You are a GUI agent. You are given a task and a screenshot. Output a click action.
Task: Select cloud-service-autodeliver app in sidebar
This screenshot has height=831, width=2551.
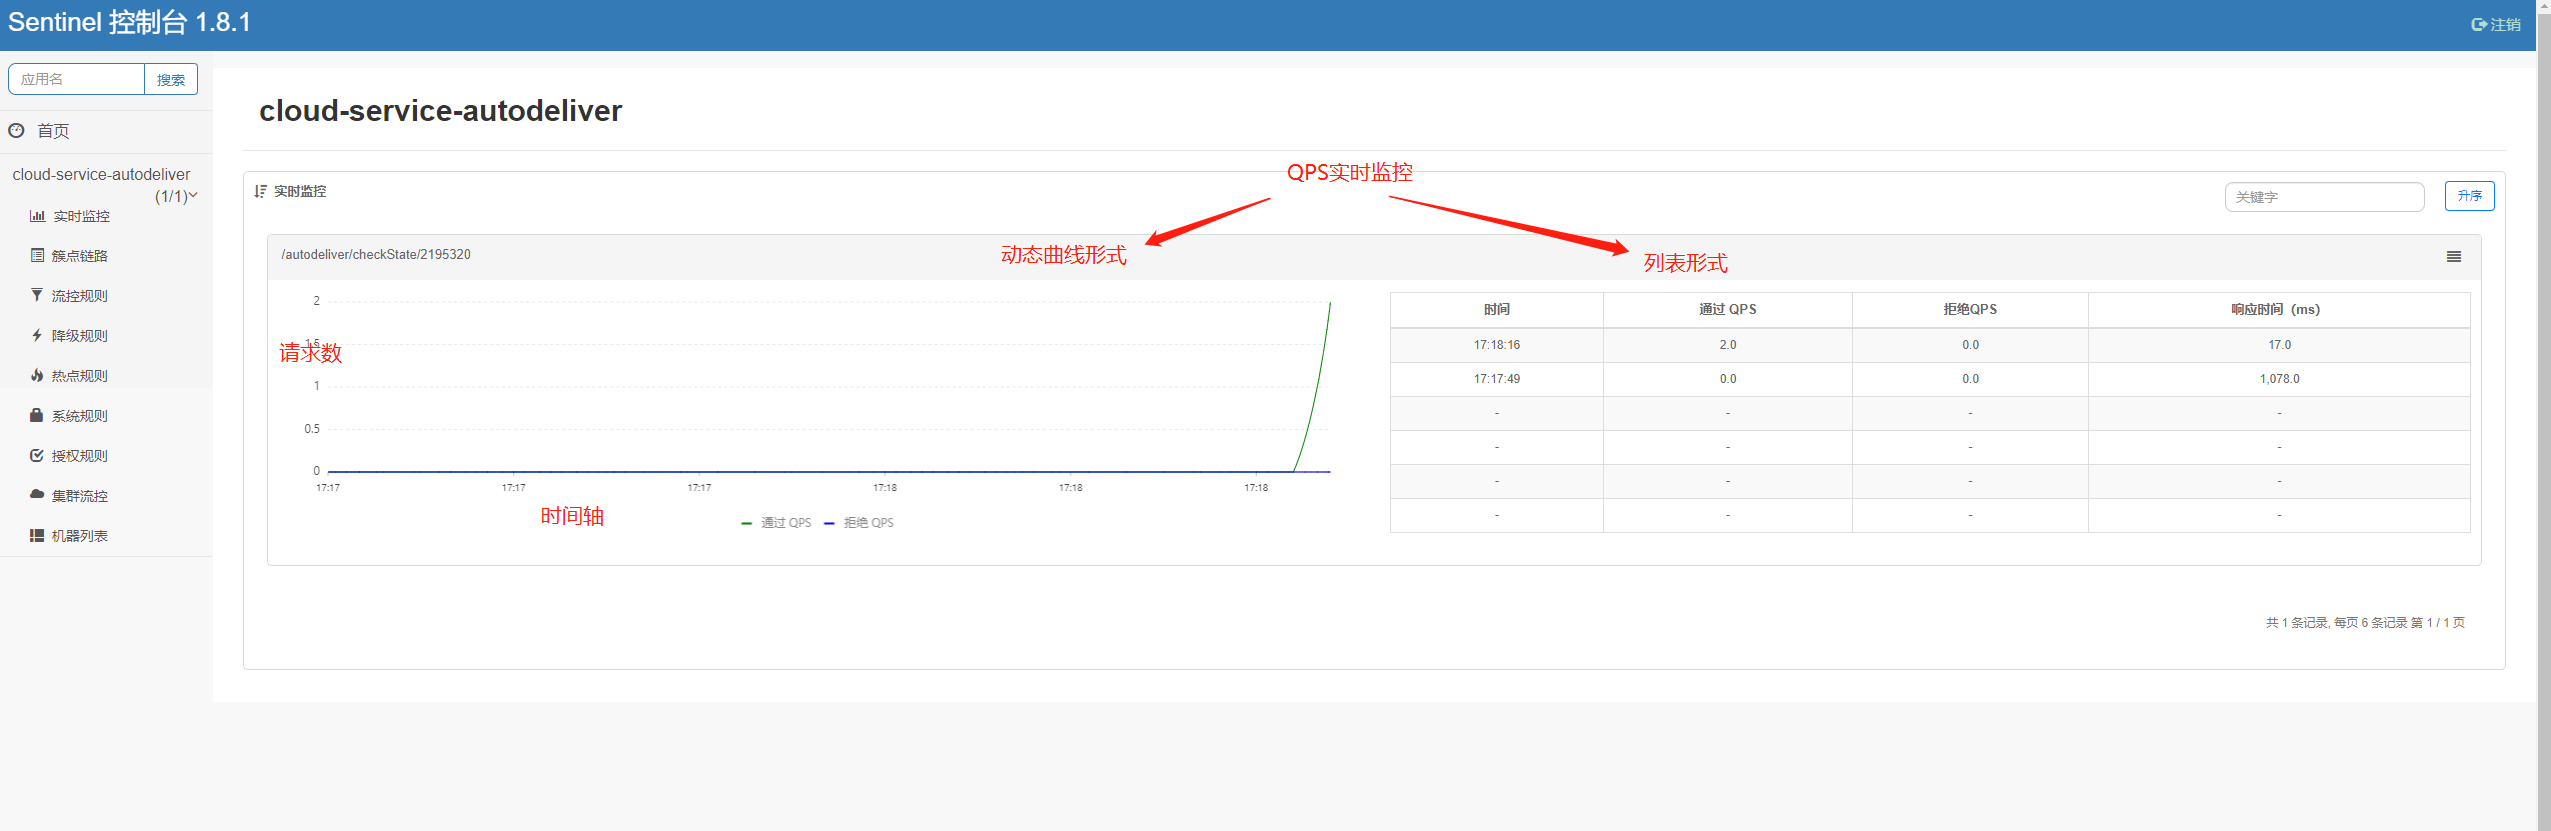point(101,174)
